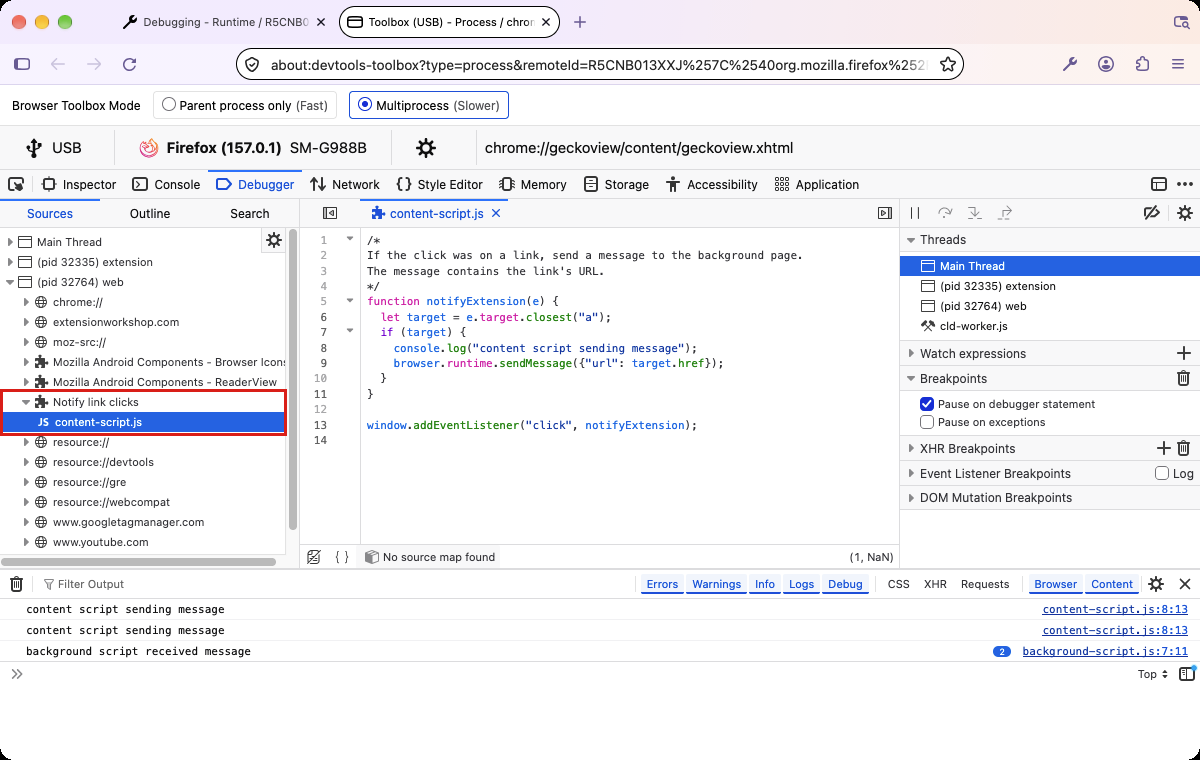
Task: Toggle the Errors console filter
Action: (662, 584)
